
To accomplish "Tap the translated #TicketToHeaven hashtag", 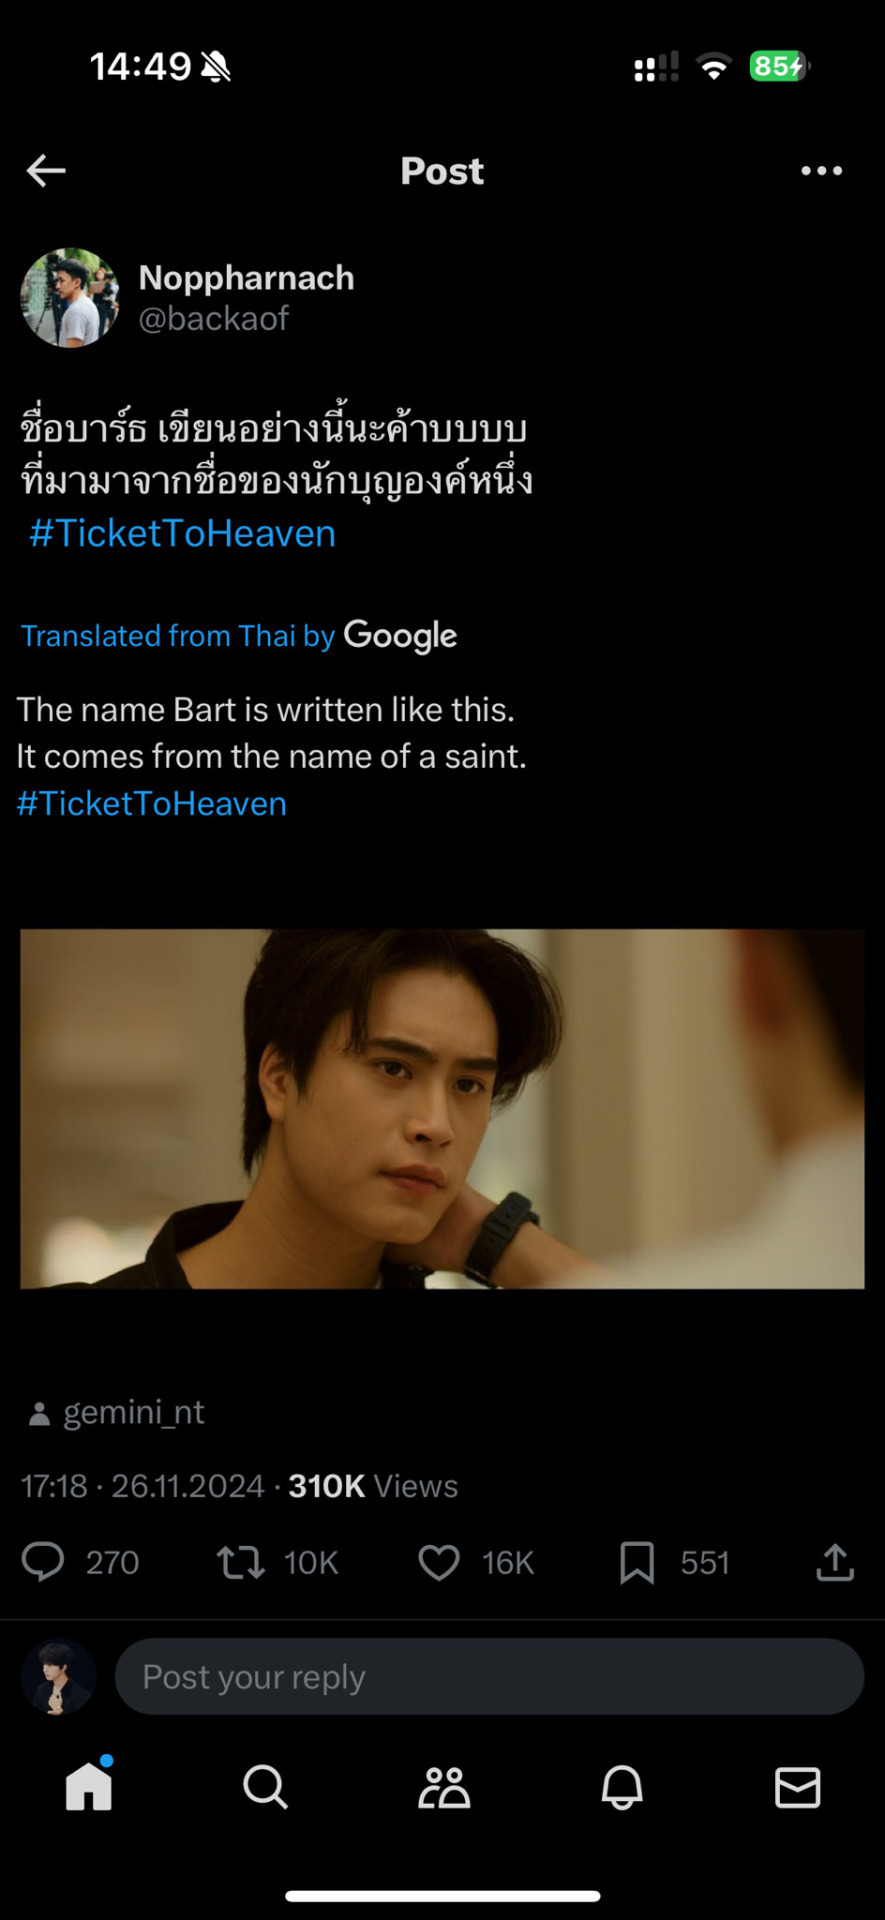I will click(152, 804).
